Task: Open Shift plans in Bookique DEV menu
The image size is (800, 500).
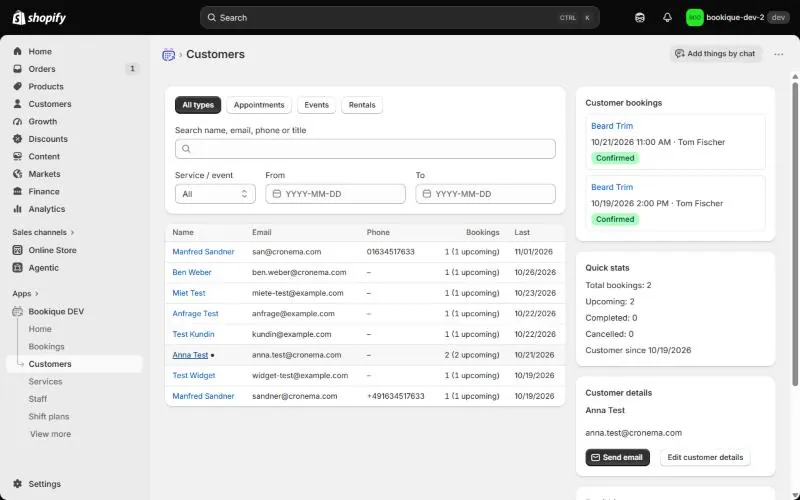Action: tap(49, 416)
